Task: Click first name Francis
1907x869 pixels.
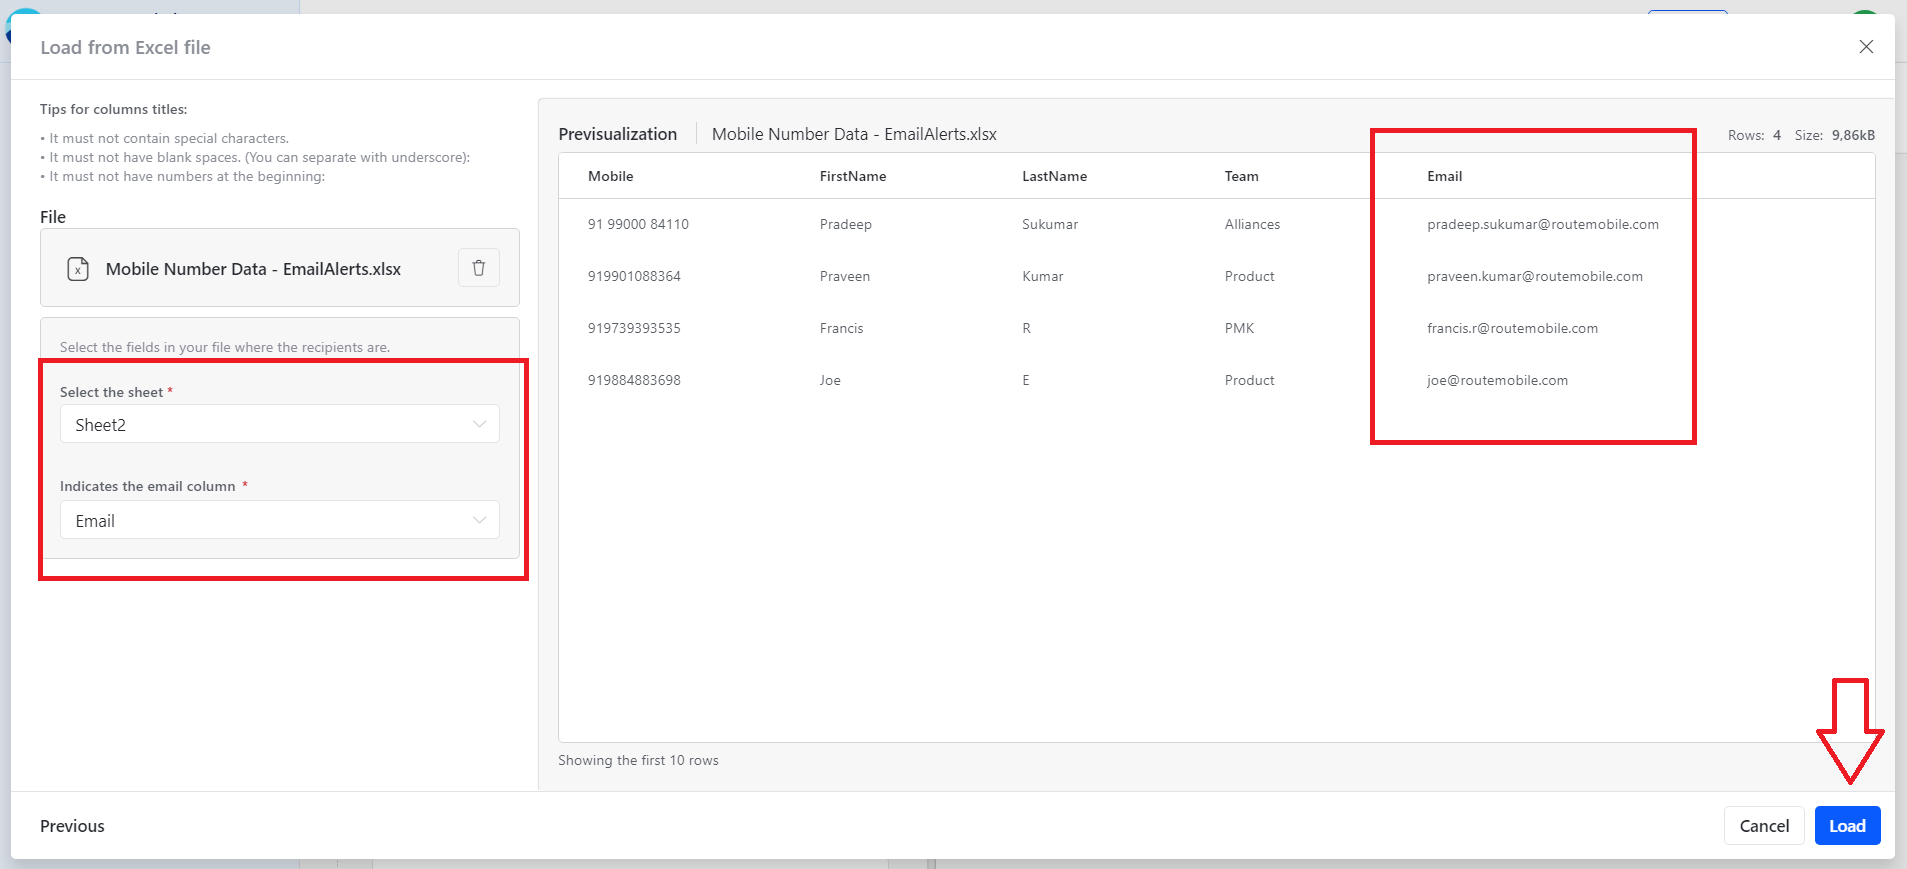Action: tap(841, 328)
